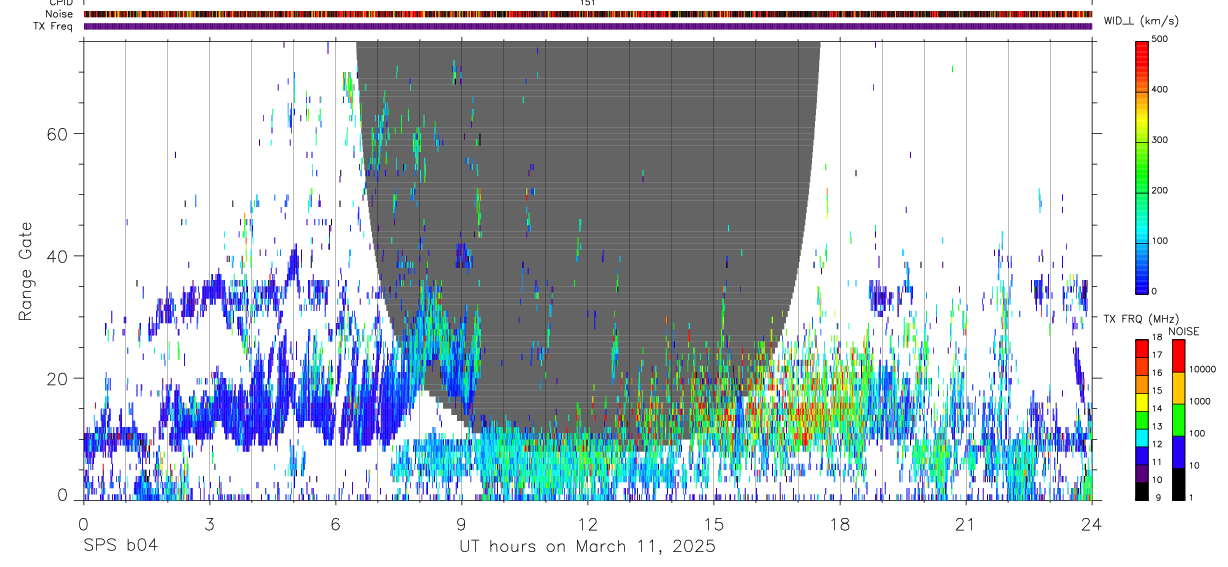The width and height of the screenshot is (1228, 567).
Task: Click the 16 tick on the TX FRQ legend
Action: coord(1158,372)
